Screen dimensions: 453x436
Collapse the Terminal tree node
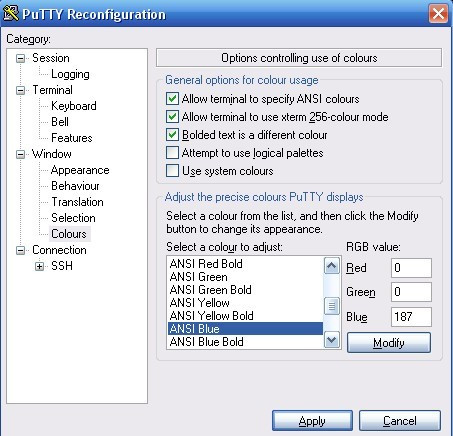(x=21, y=90)
